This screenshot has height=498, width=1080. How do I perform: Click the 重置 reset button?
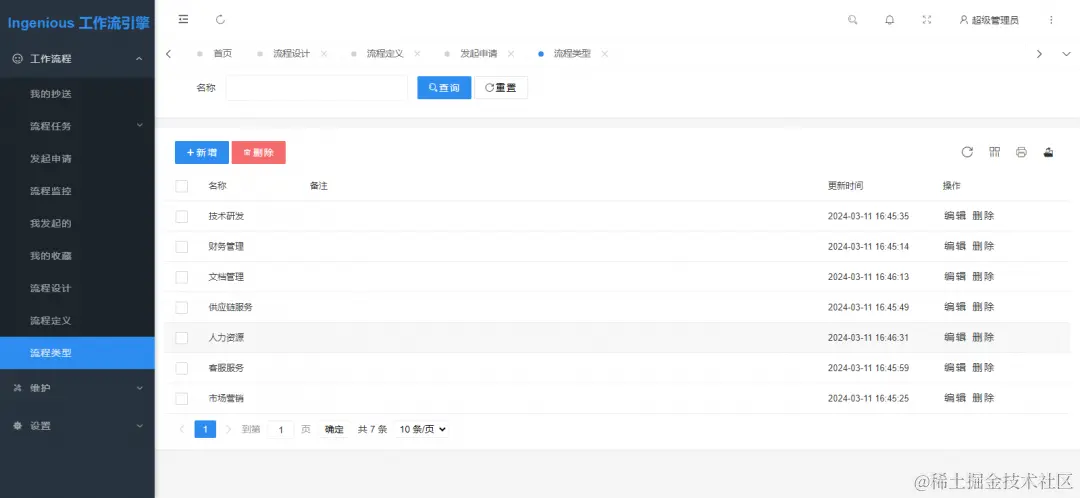pos(501,88)
